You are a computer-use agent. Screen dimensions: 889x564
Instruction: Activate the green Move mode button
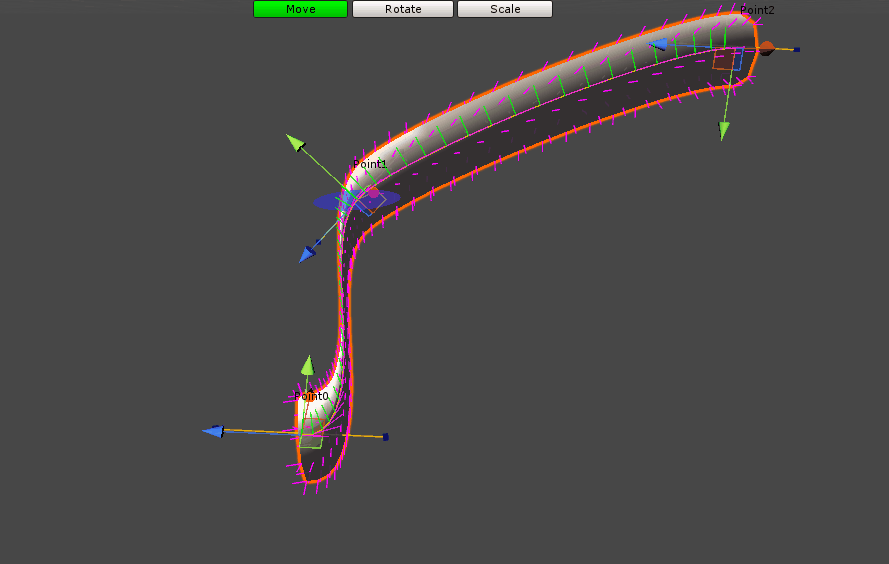tap(300, 9)
